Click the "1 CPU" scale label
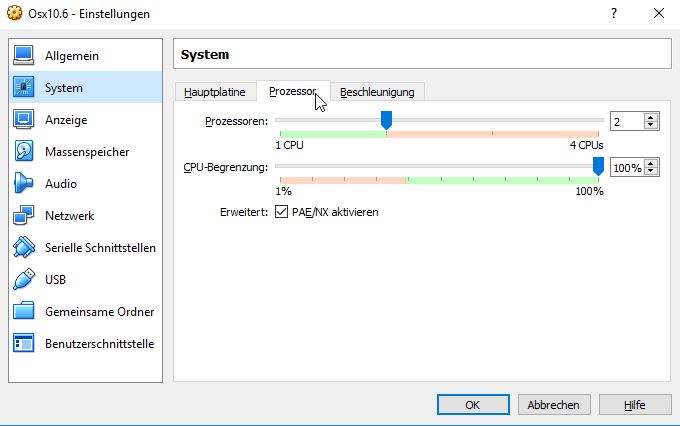Screen dimensions: 680x426 289,145
